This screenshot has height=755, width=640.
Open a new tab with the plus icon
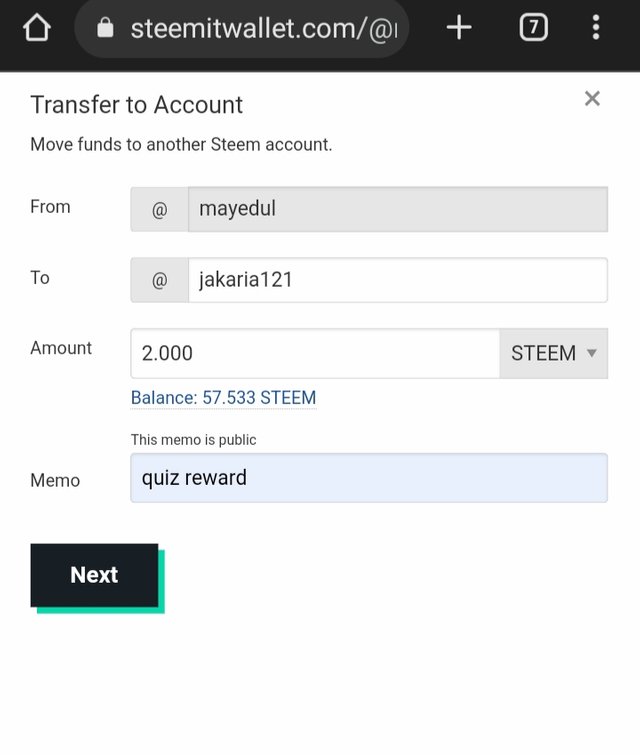459,28
